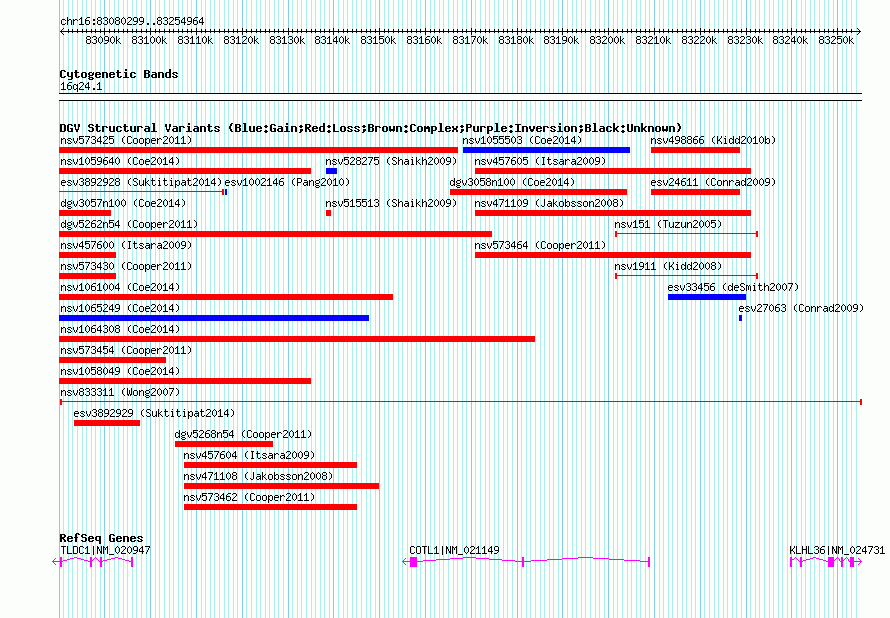Click dgv5268n54 (Cooper2011) label
The height and width of the screenshot is (618, 890).
[x=244, y=434]
